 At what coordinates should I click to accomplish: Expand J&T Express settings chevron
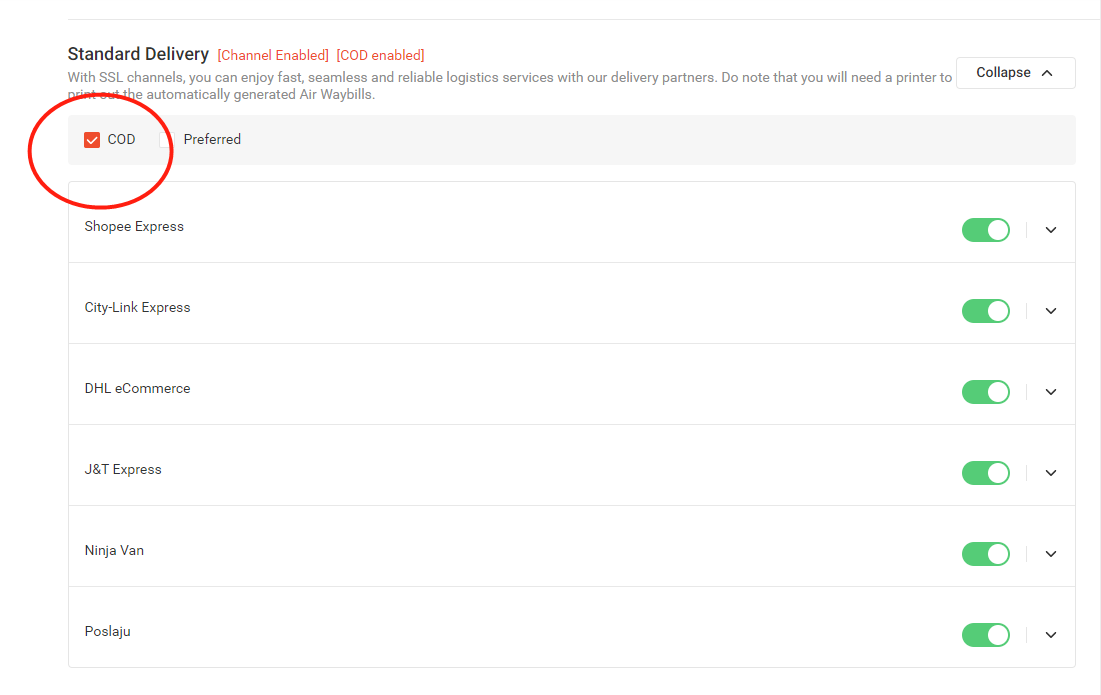(x=1051, y=473)
